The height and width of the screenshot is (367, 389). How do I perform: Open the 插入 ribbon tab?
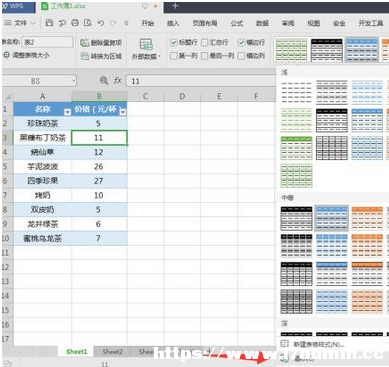pyautogui.click(x=173, y=23)
